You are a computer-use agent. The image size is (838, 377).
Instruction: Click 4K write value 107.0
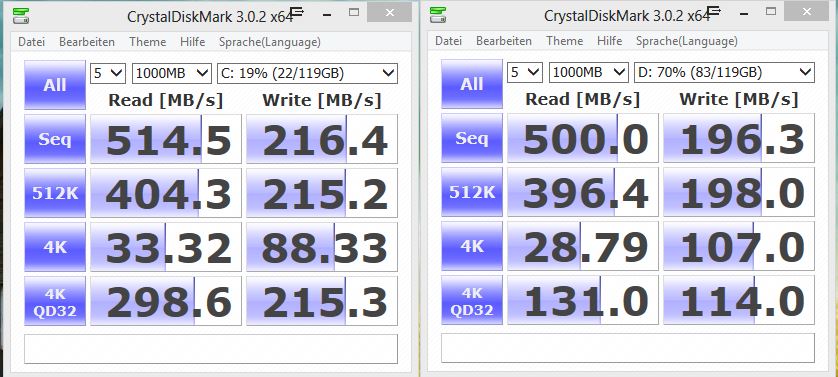pos(739,246)
